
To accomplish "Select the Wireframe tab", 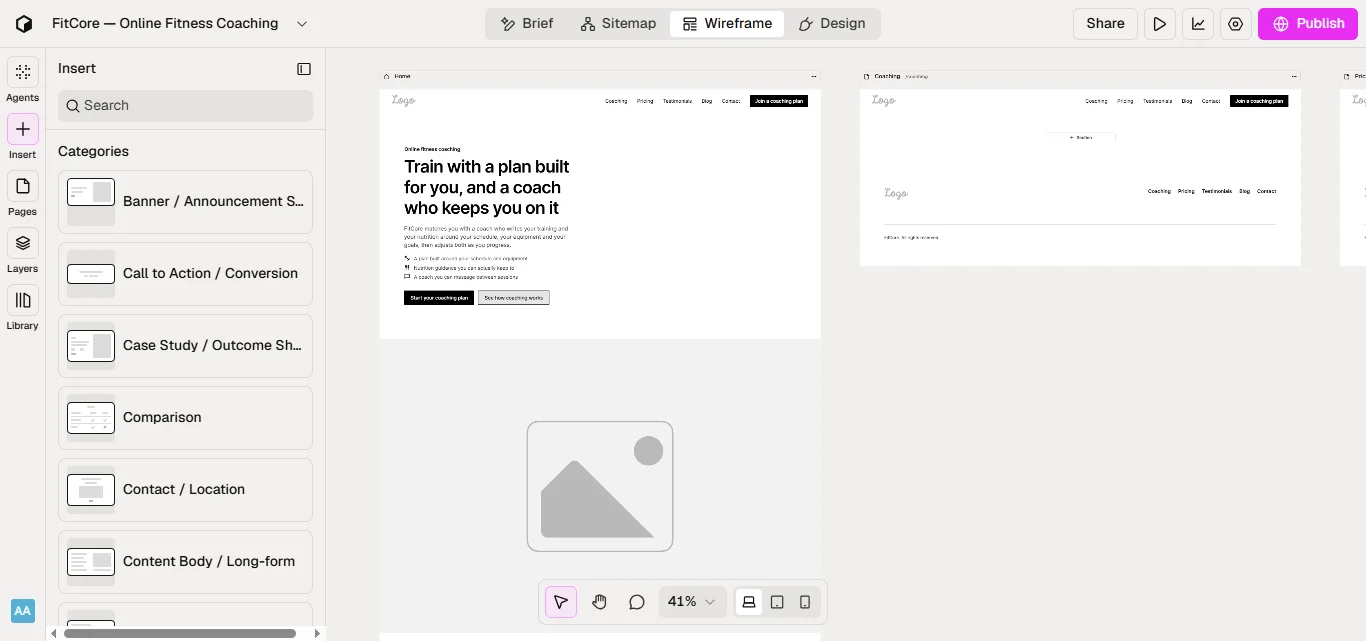I will tap(727, 24).
